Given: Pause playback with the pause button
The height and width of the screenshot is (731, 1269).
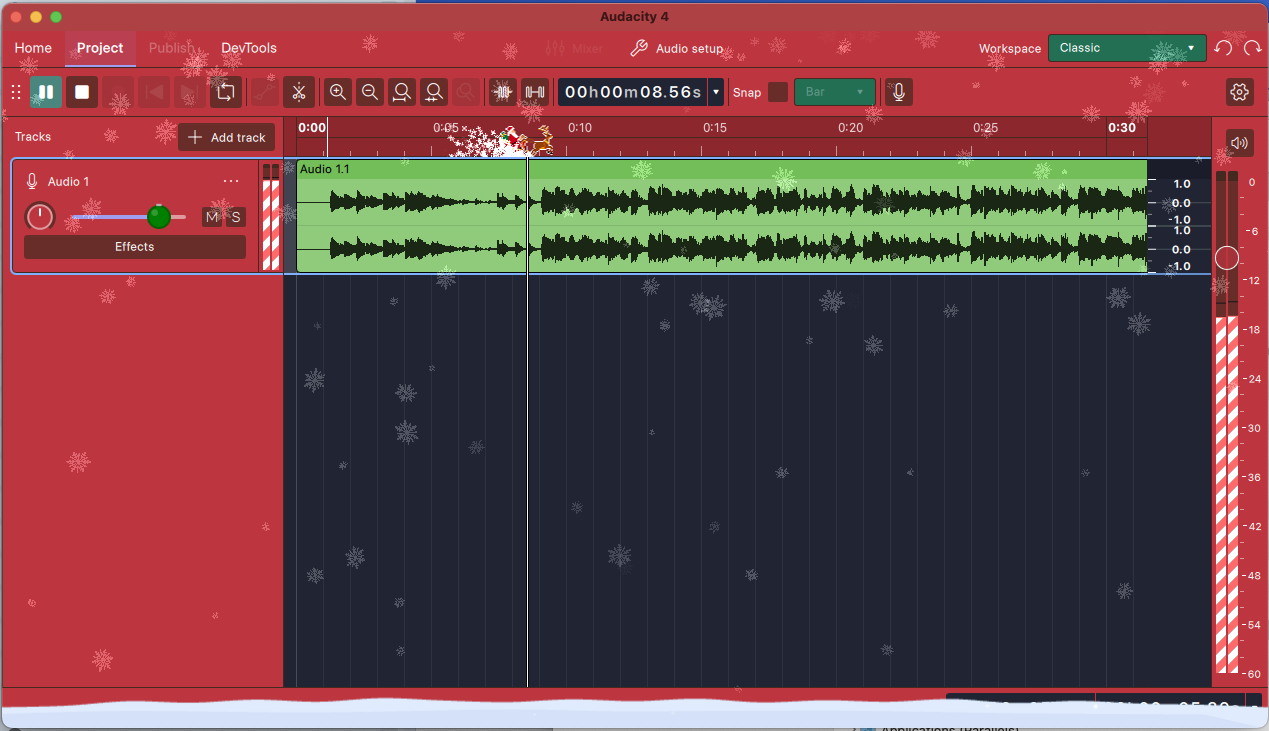Looking at the screenshot, I should [46, 92].
